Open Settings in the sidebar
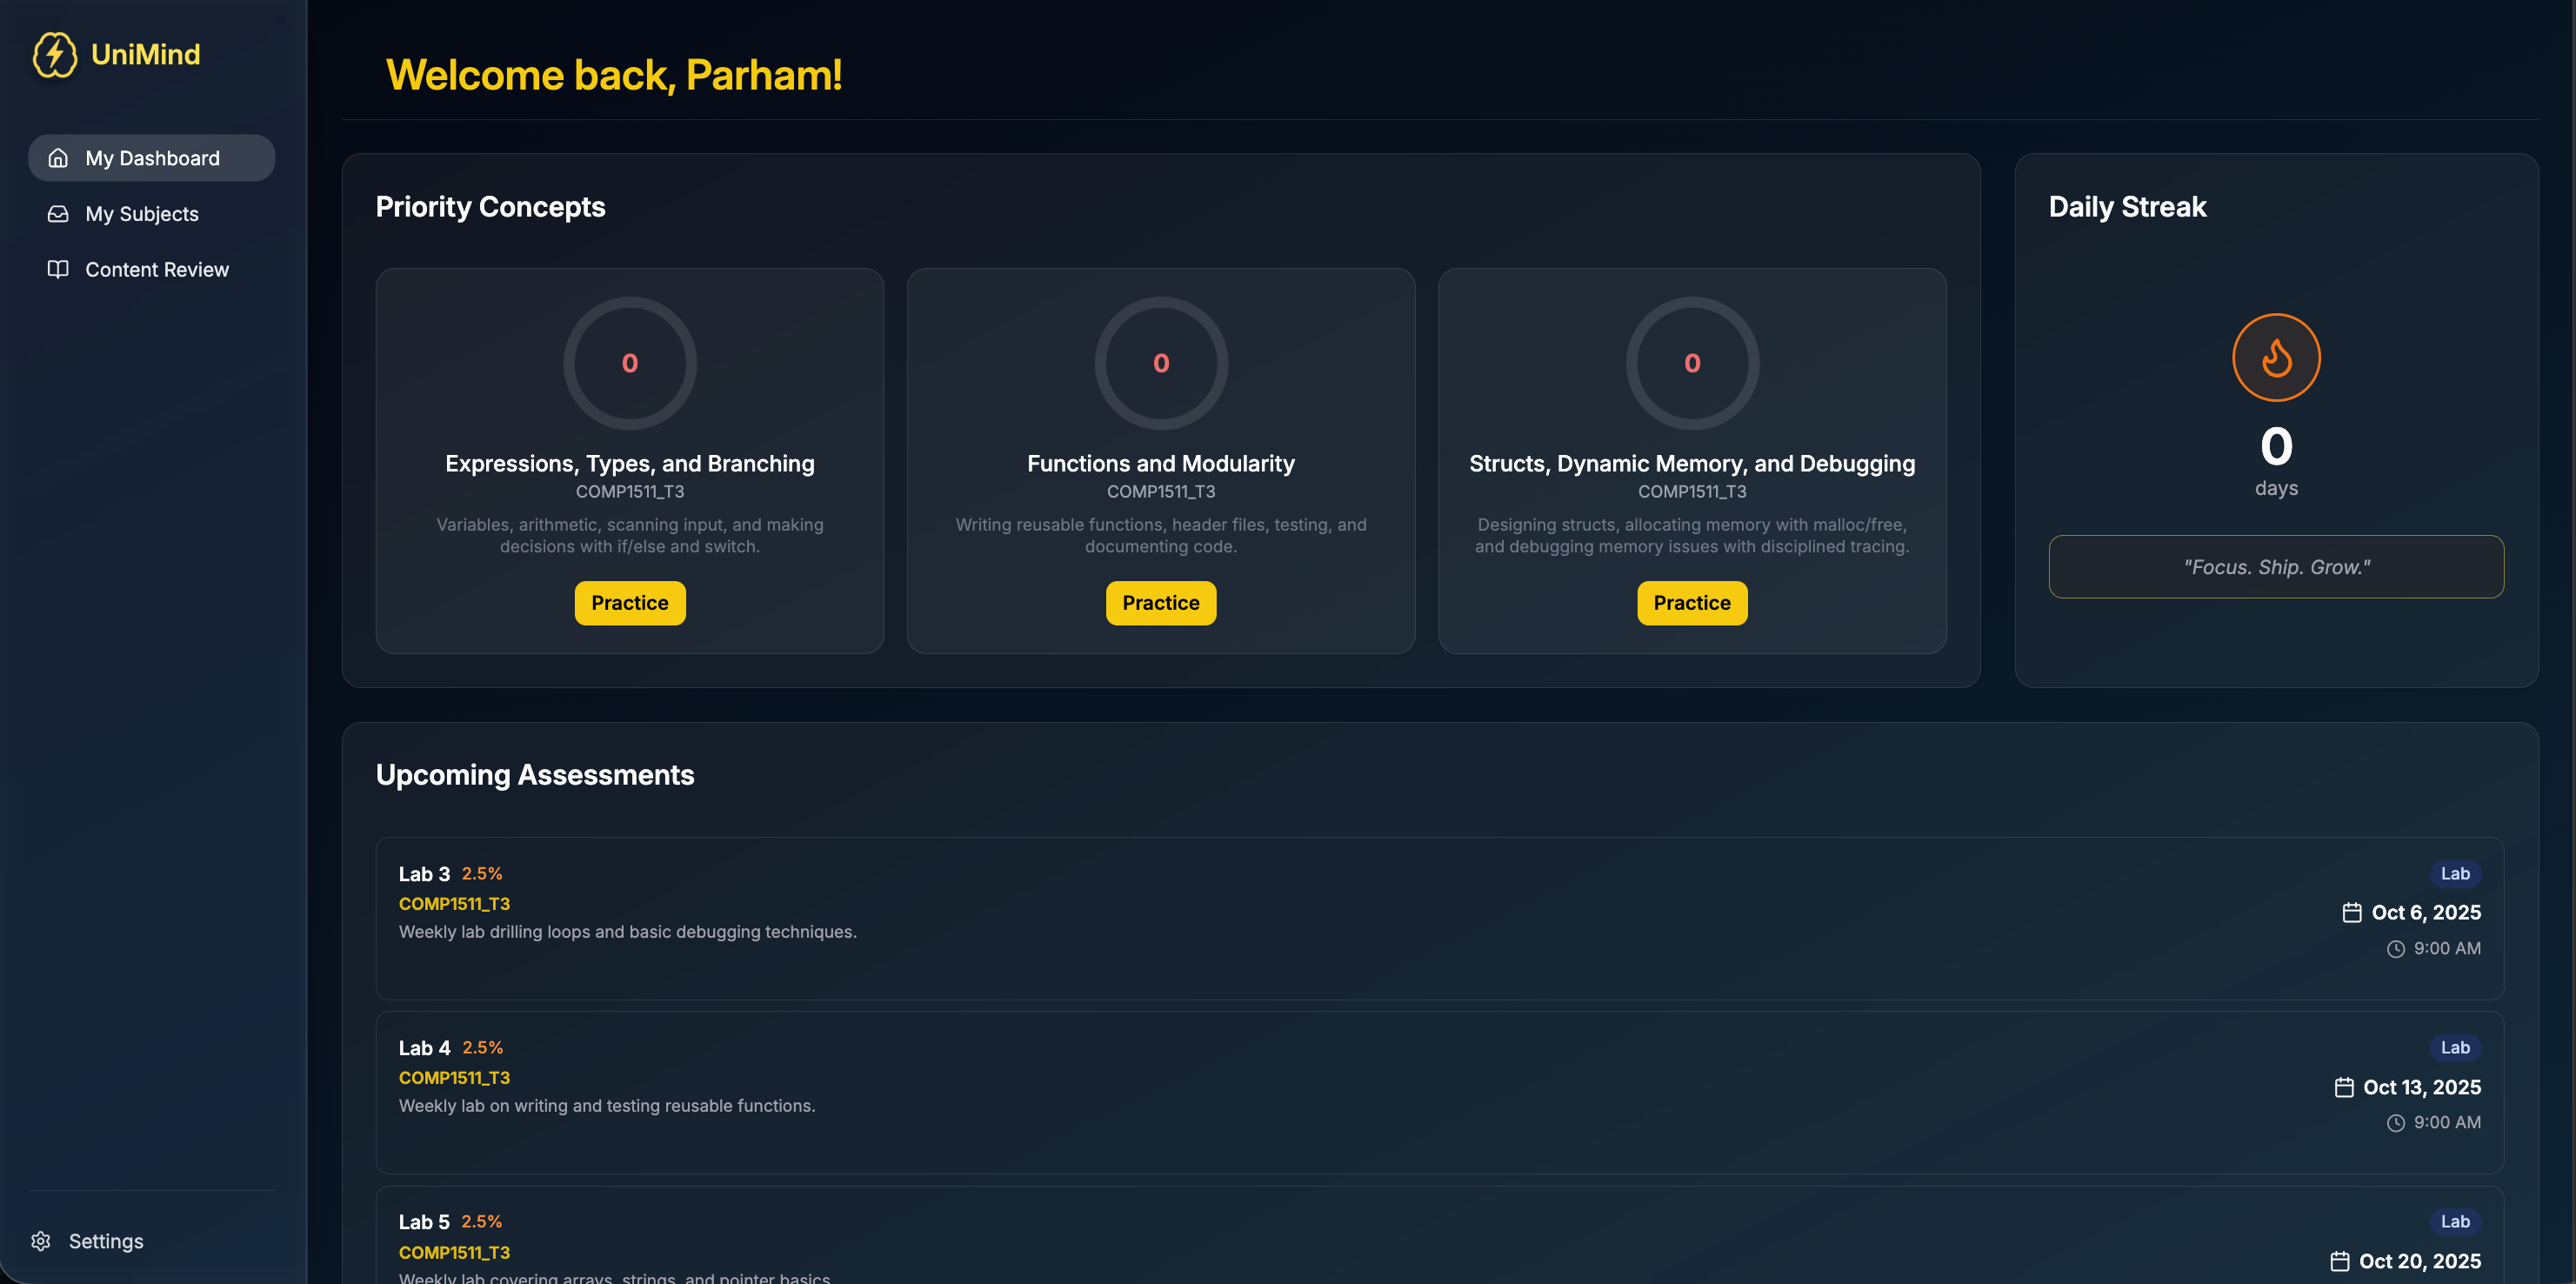2576x1284 pixels. (x=106, y=1241)
